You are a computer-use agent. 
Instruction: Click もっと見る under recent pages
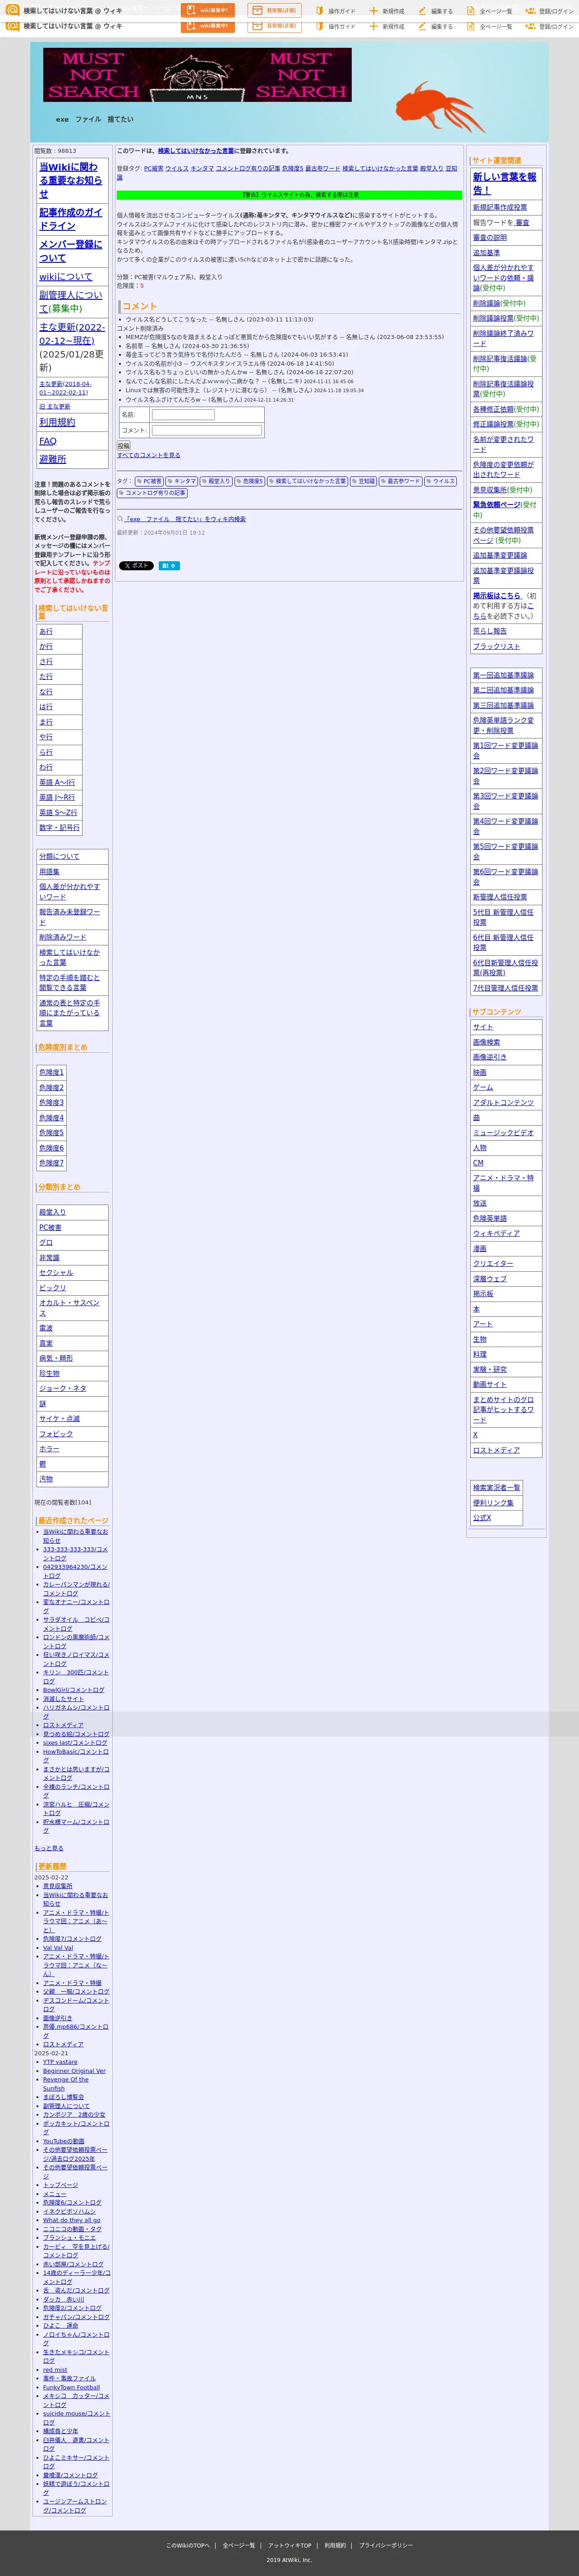pos(49,1848)
